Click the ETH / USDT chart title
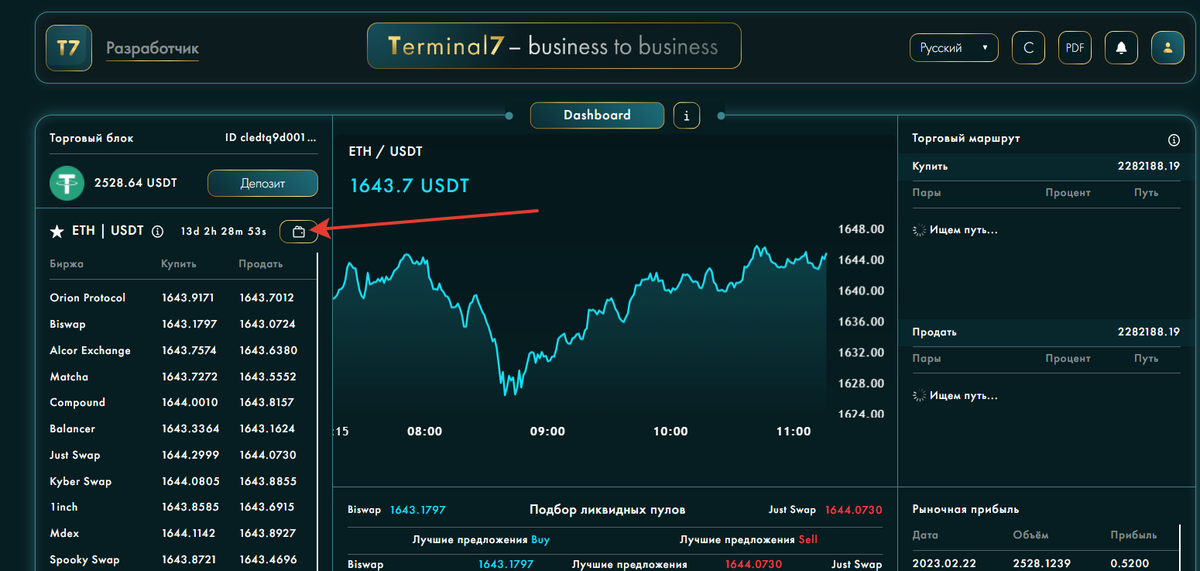This screenshot has width=1200, height=571. (385, 151)
